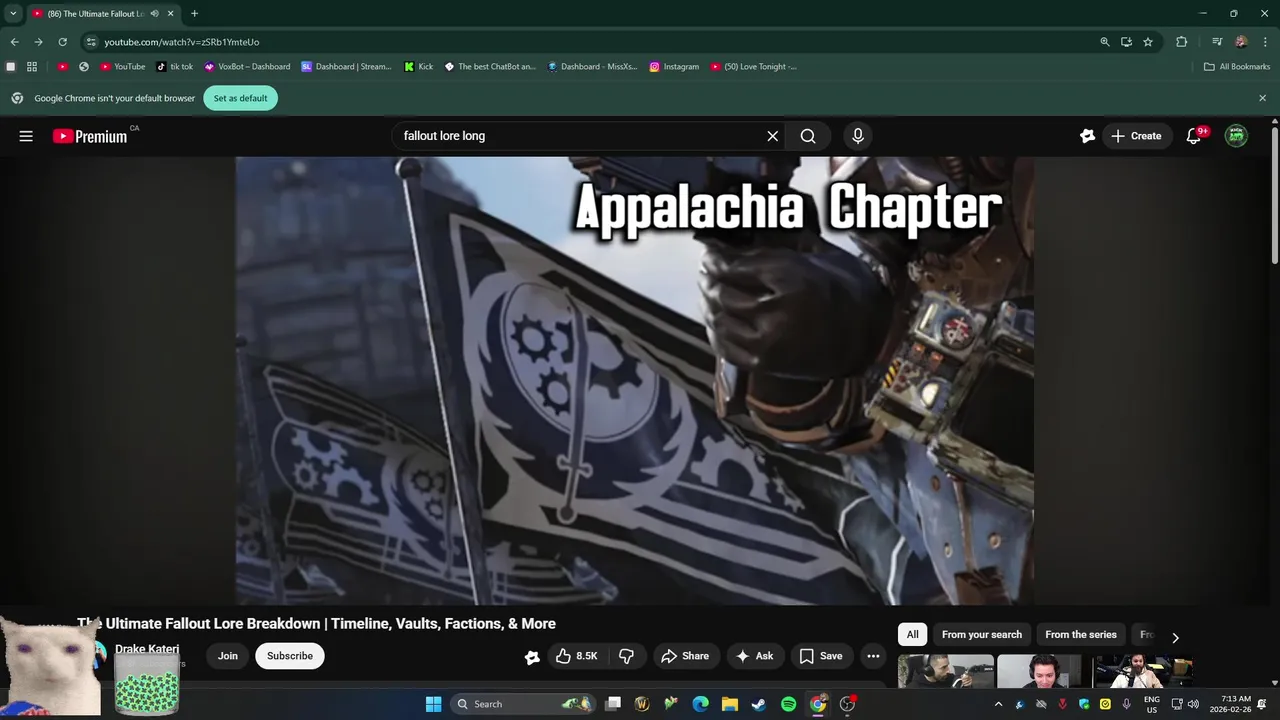This screenshot has height=720, width=1280.
Task: Click the Ask button
Action: pyautogui.click(x=754, y=656)
